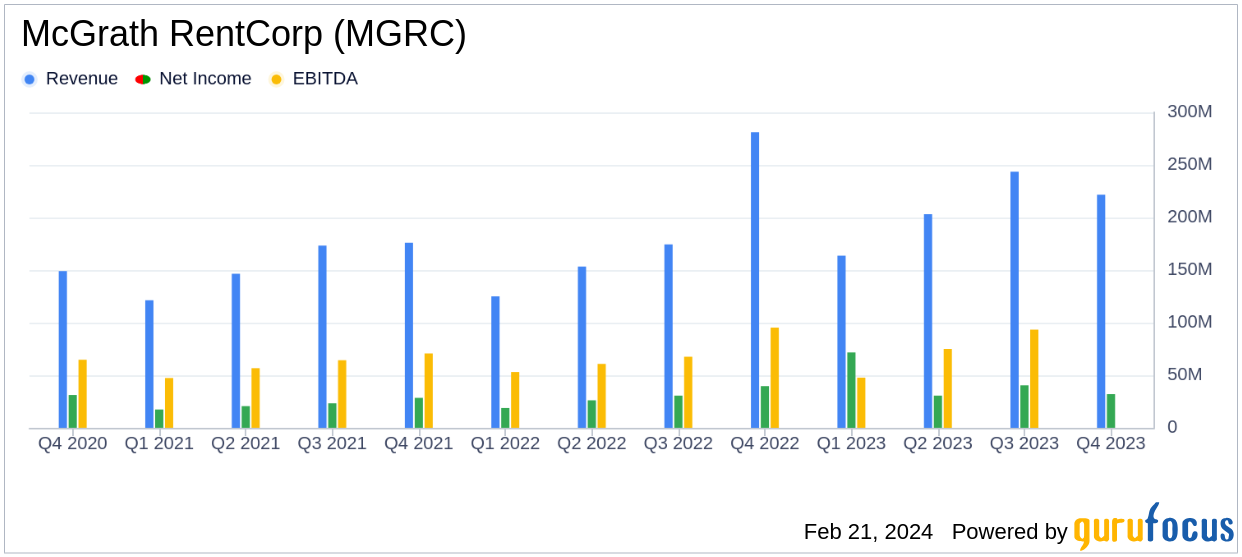The height and width of the screenshot is (557, 1242).
Task: Click the Q4 2023 axis label
Action: pyautogui.click(x=1111, y=443)
